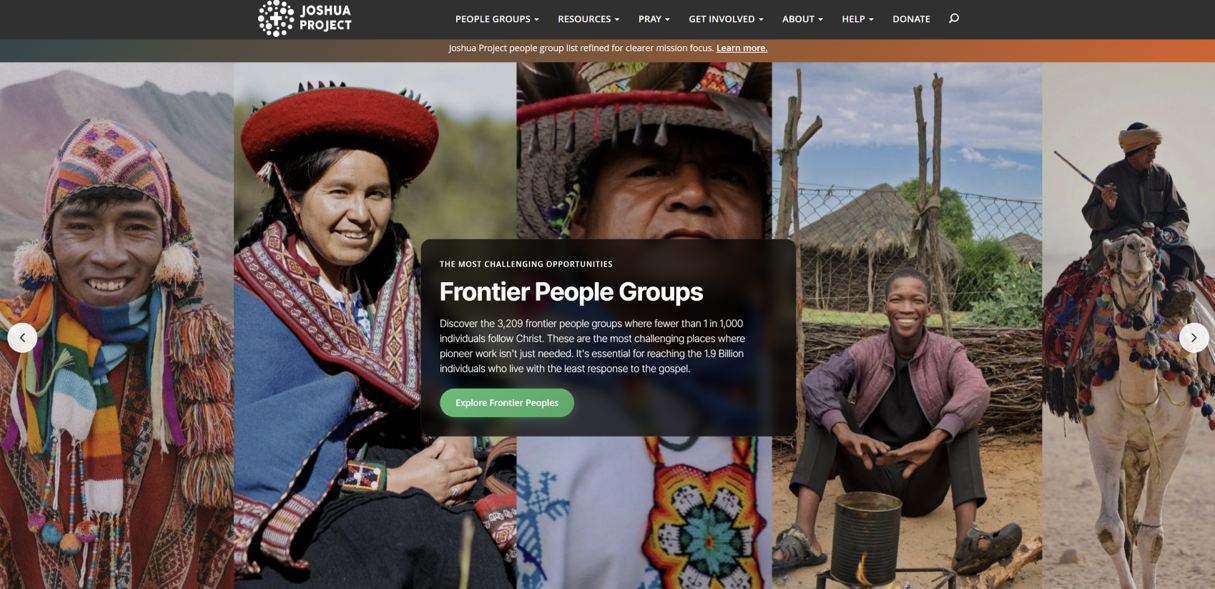The image size is (1215, 589).
Task: Click the Joshua Project logo
Action: click(x=305, y=18)
